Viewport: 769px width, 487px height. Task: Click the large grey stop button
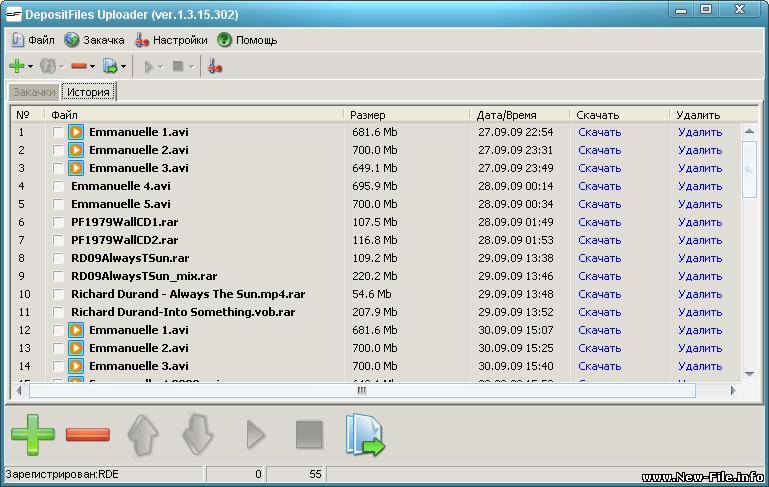click(309, 435)
